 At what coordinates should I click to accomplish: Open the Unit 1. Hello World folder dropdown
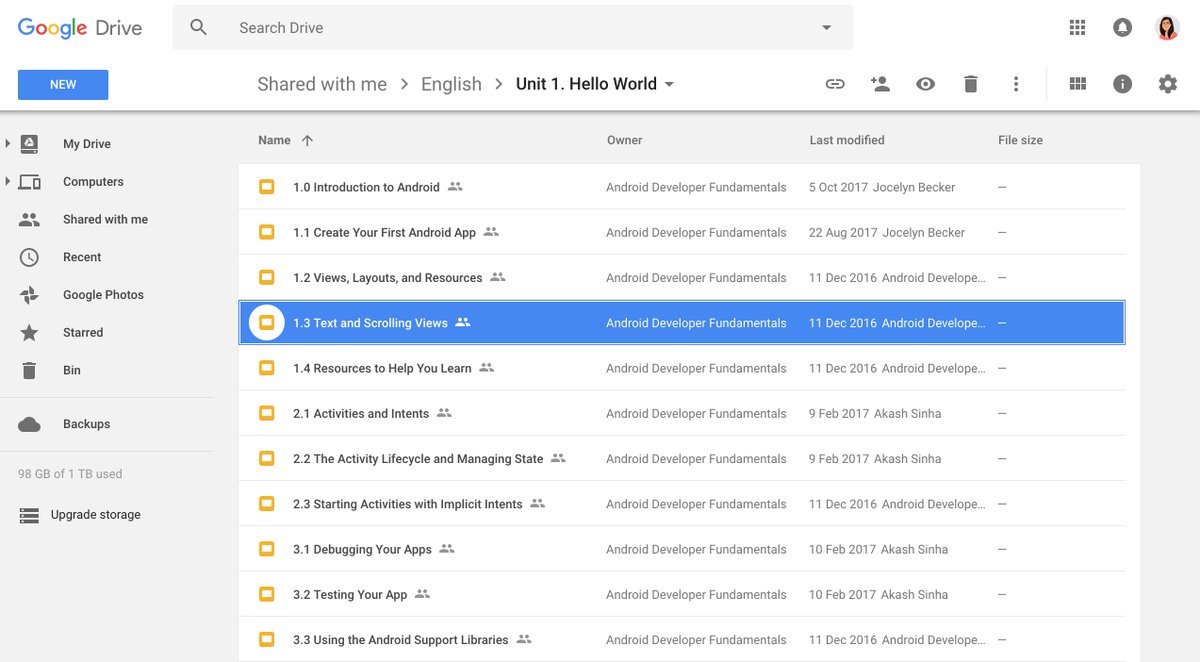(x=669, y=84)
